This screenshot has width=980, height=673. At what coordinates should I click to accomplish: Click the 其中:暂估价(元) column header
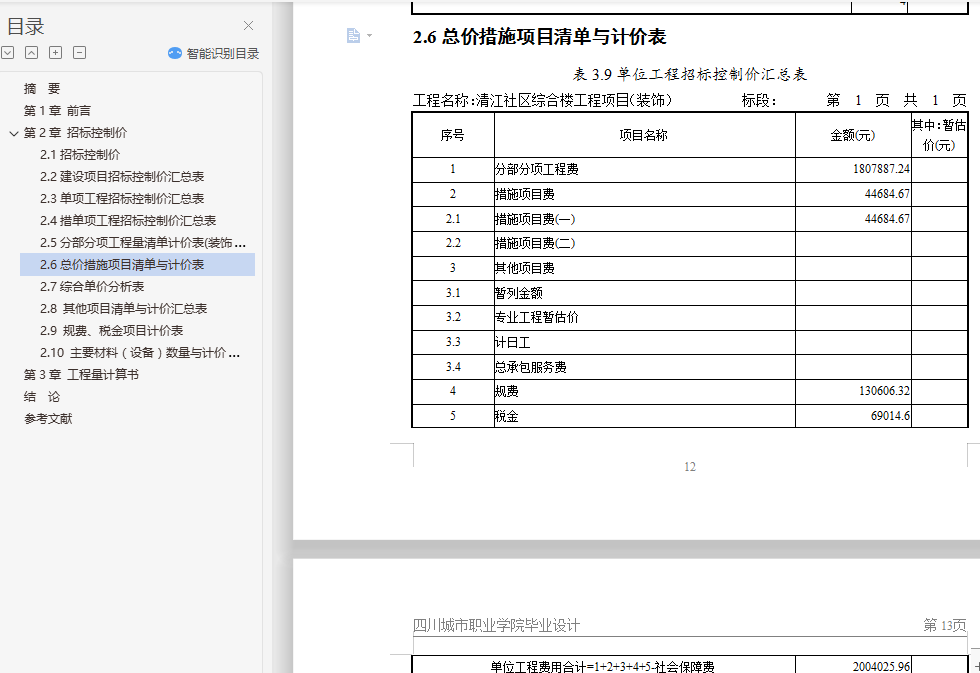pyautogui.click(x=939, y=135)
